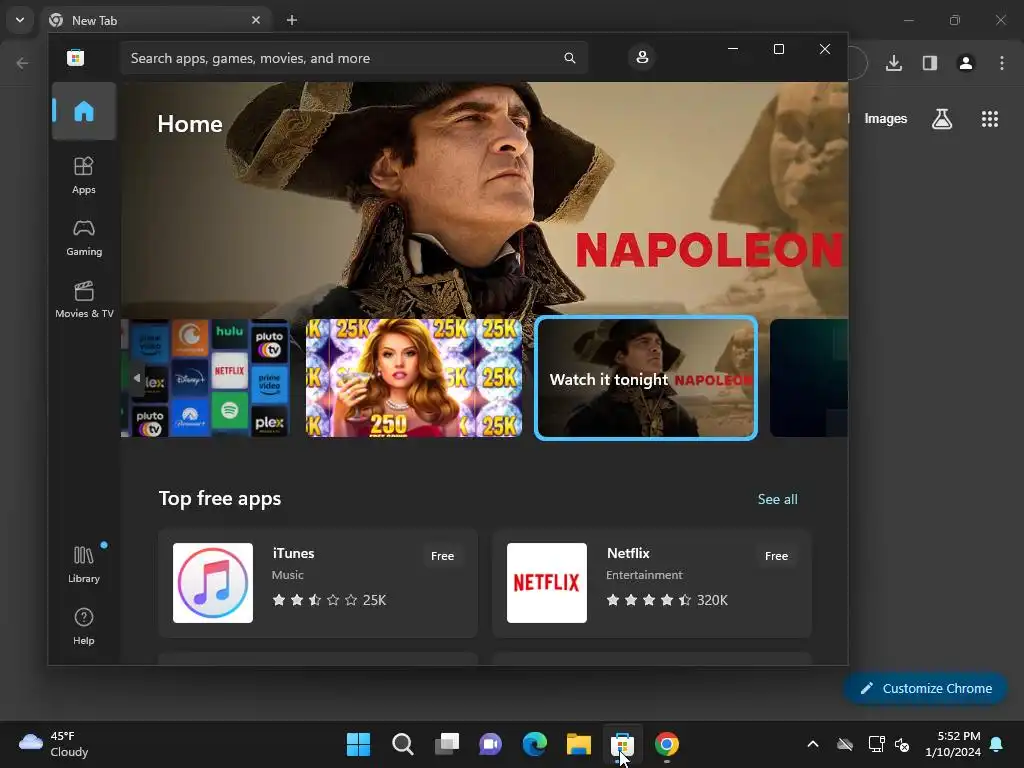Focus the Search apps, games, movies field
This screenshot has height=768, width=1024.
coord(354,58)
